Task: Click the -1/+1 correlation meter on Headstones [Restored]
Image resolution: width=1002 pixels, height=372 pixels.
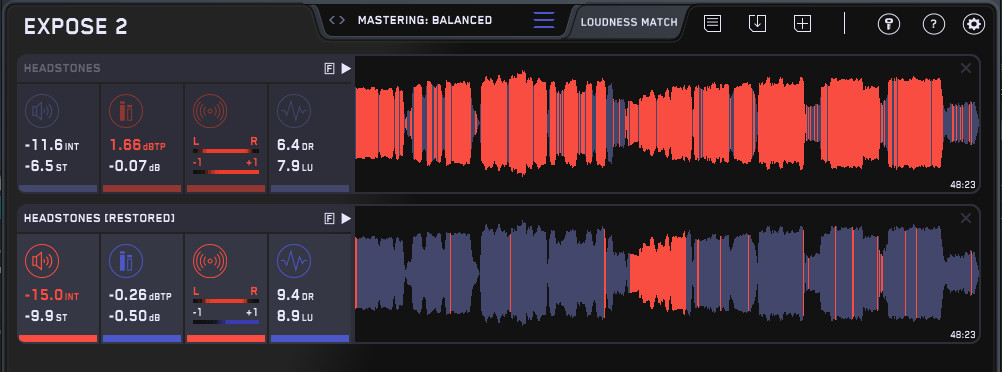Action: coord(226,322)
